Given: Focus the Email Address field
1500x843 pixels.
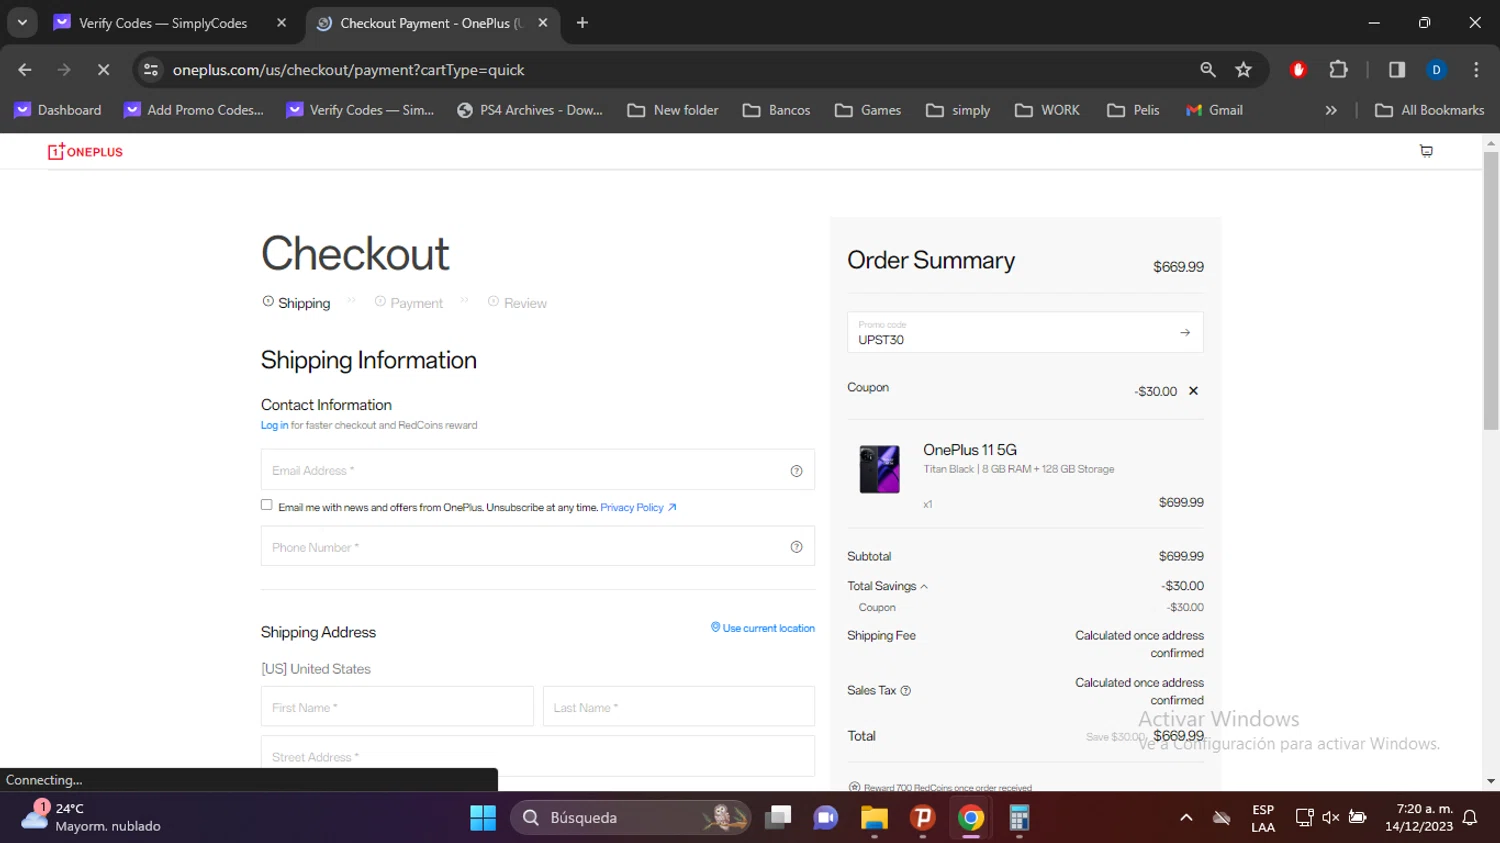Looking at the screenshot, I should (x=538, y=470).
